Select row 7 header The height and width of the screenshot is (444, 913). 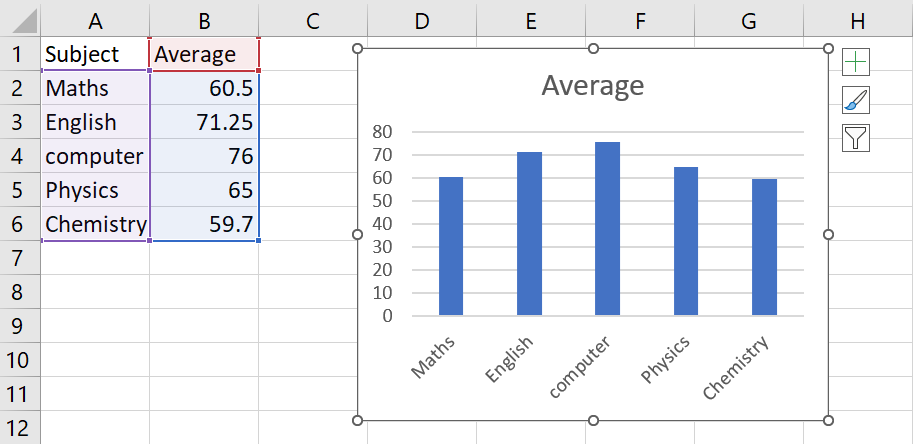20,258
